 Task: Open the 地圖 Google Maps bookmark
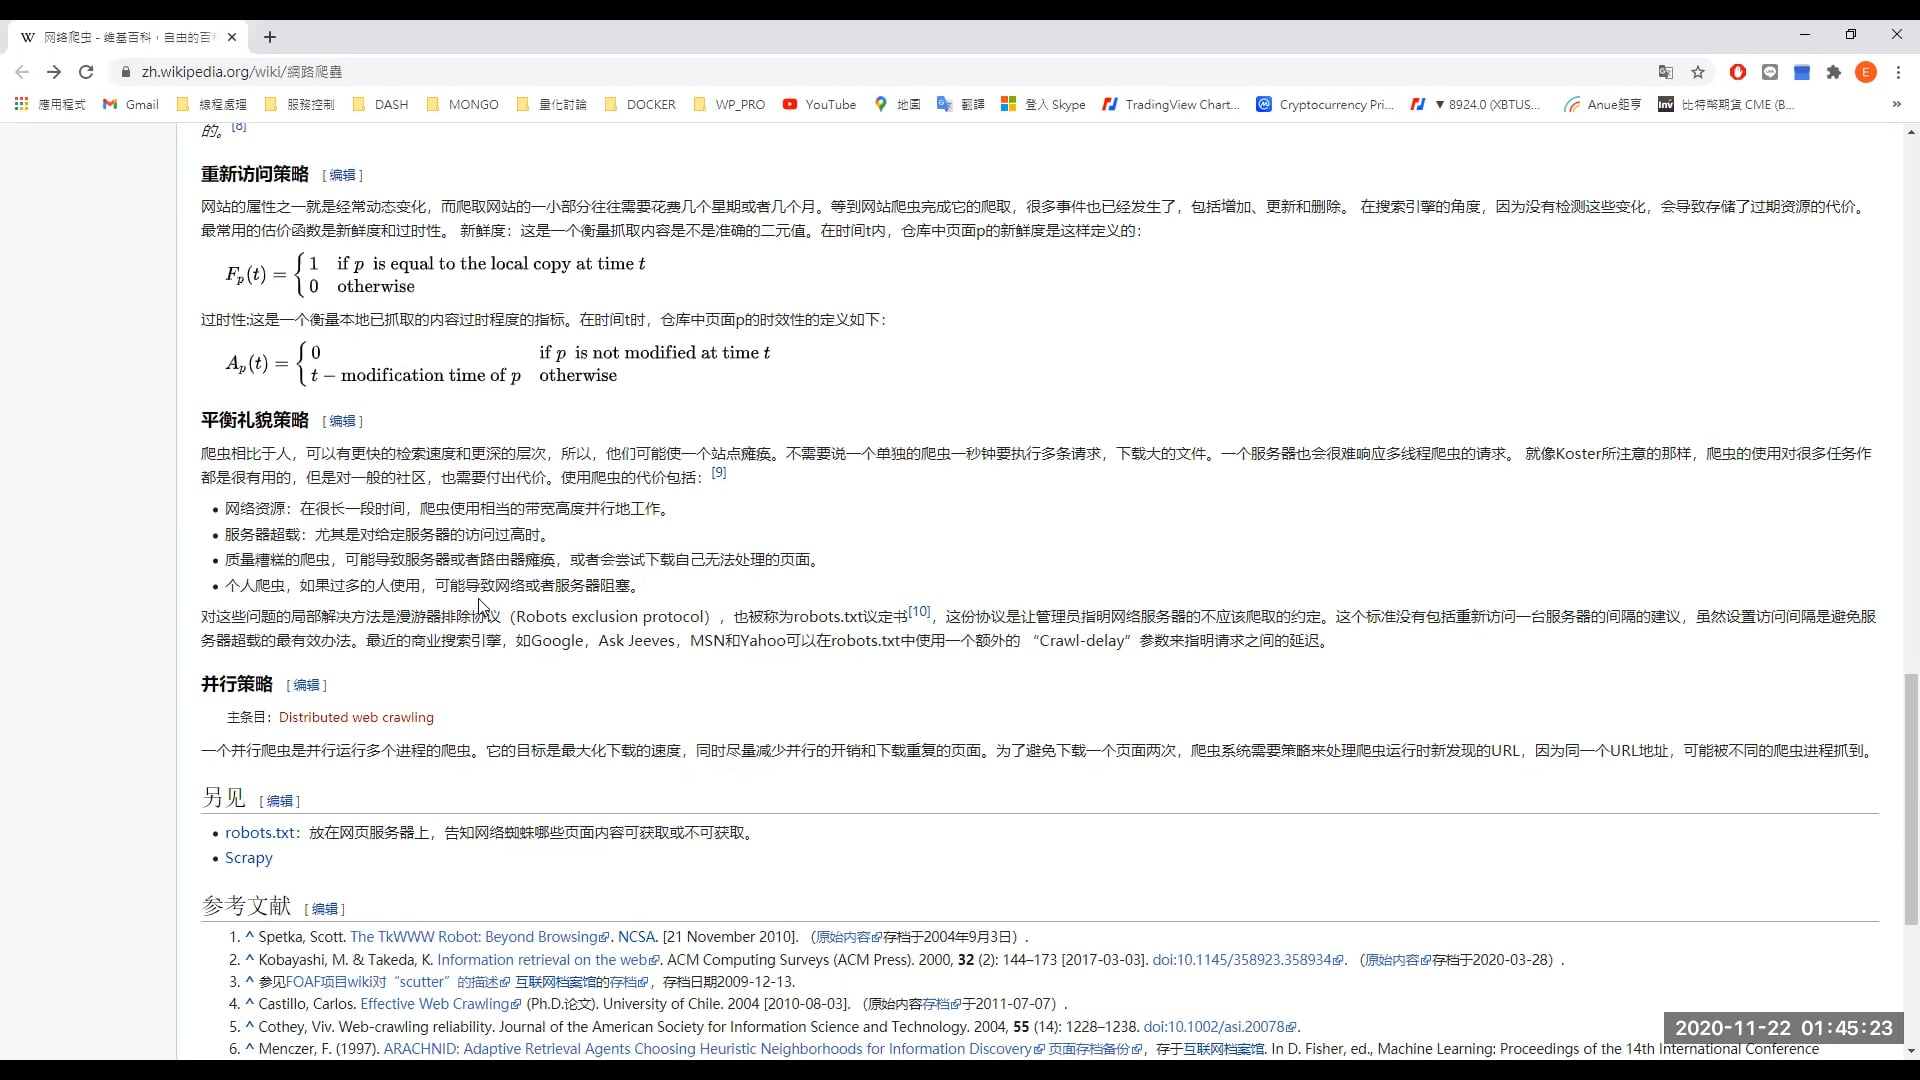click(896, 104)
